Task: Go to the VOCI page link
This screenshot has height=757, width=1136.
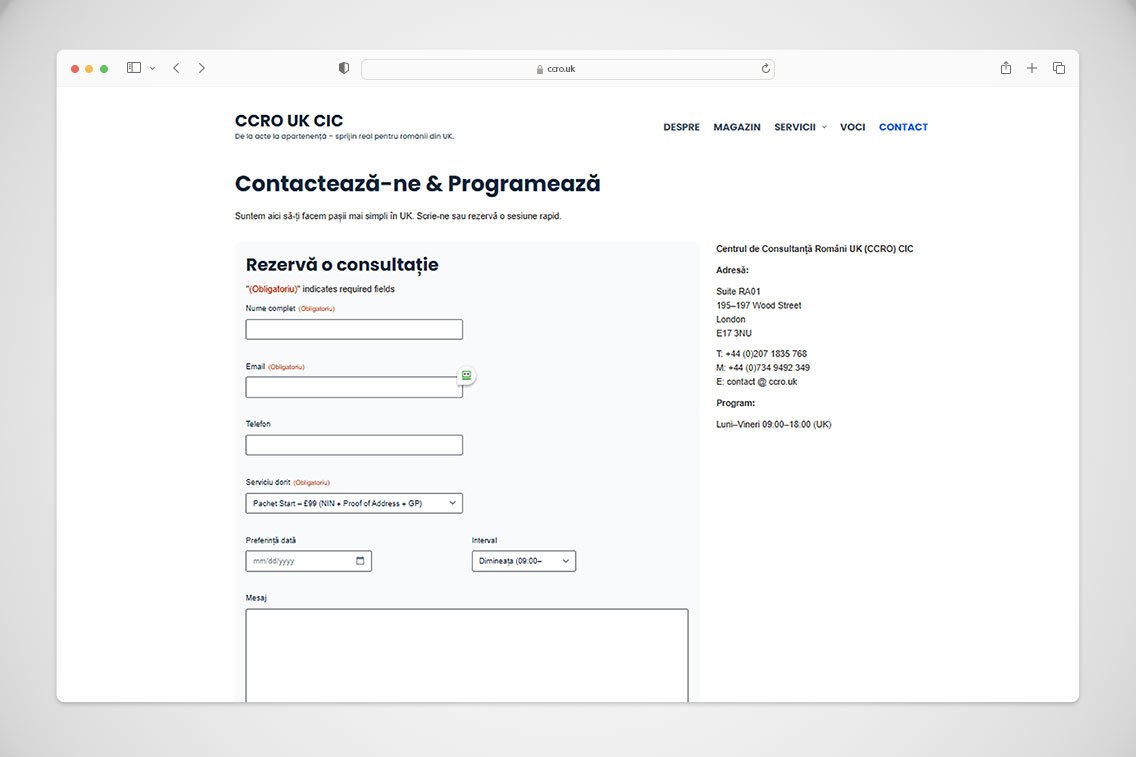Action: pyautogui.click(x=852, y=127)
